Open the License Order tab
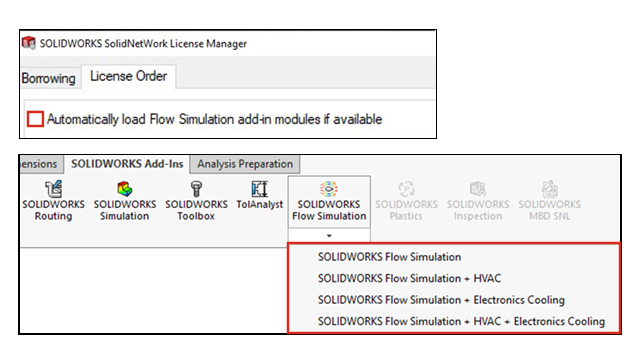 (129, 76)
